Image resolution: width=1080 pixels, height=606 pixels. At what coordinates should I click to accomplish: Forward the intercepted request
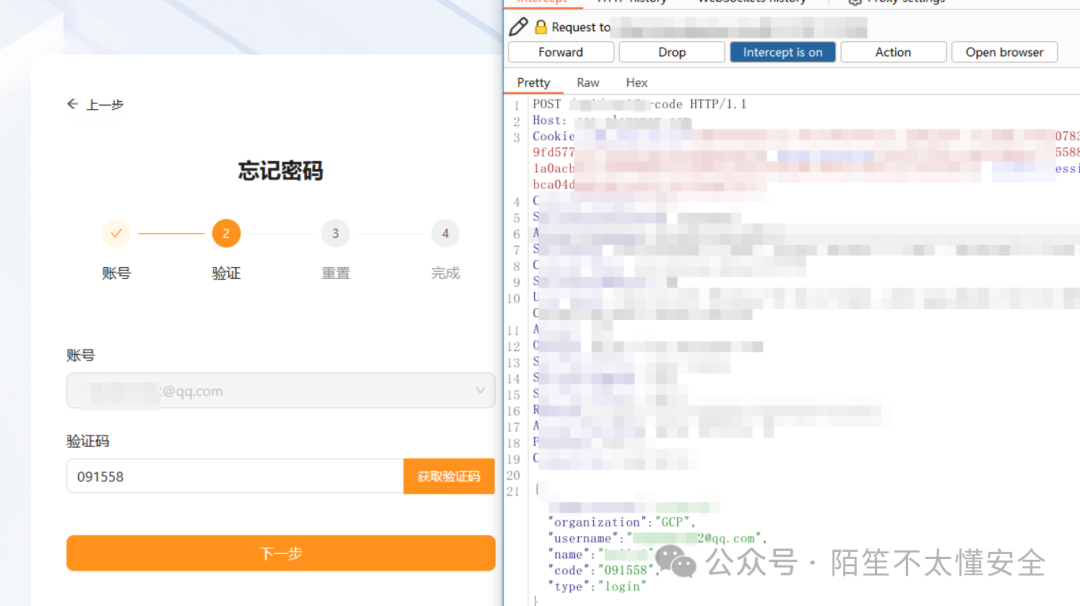560,51
